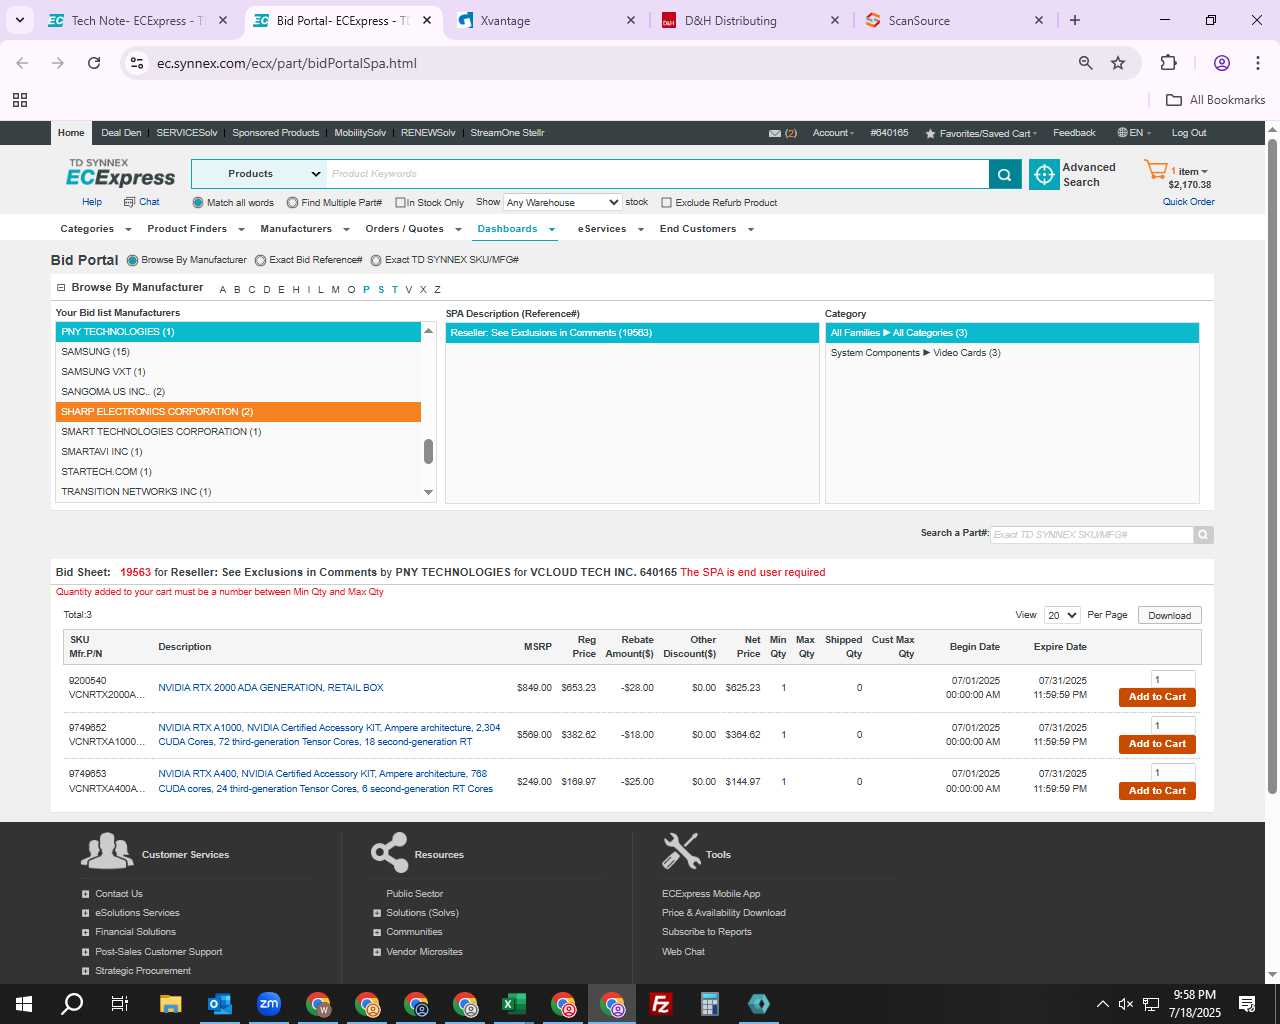Open the Quick Order link
The height and width of the screenshot is (1024, 1280).
pos(1188,202)
